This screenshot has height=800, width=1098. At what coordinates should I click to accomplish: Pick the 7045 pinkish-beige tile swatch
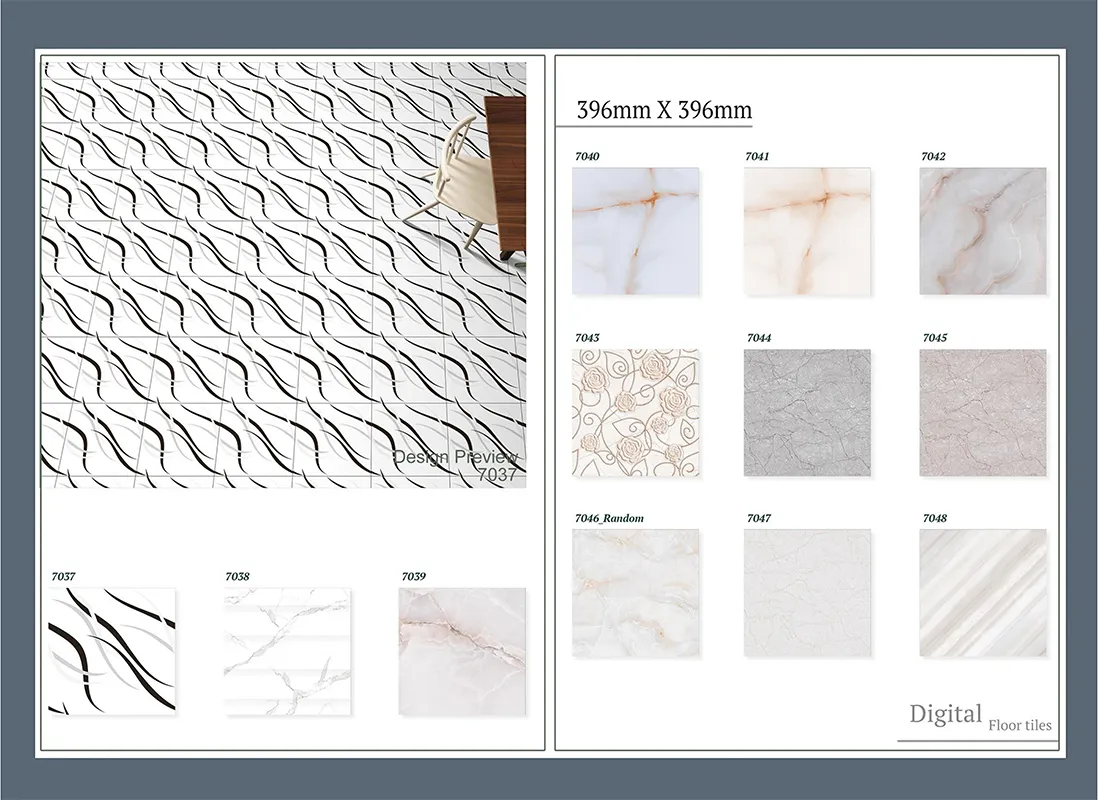click(983, 412)
